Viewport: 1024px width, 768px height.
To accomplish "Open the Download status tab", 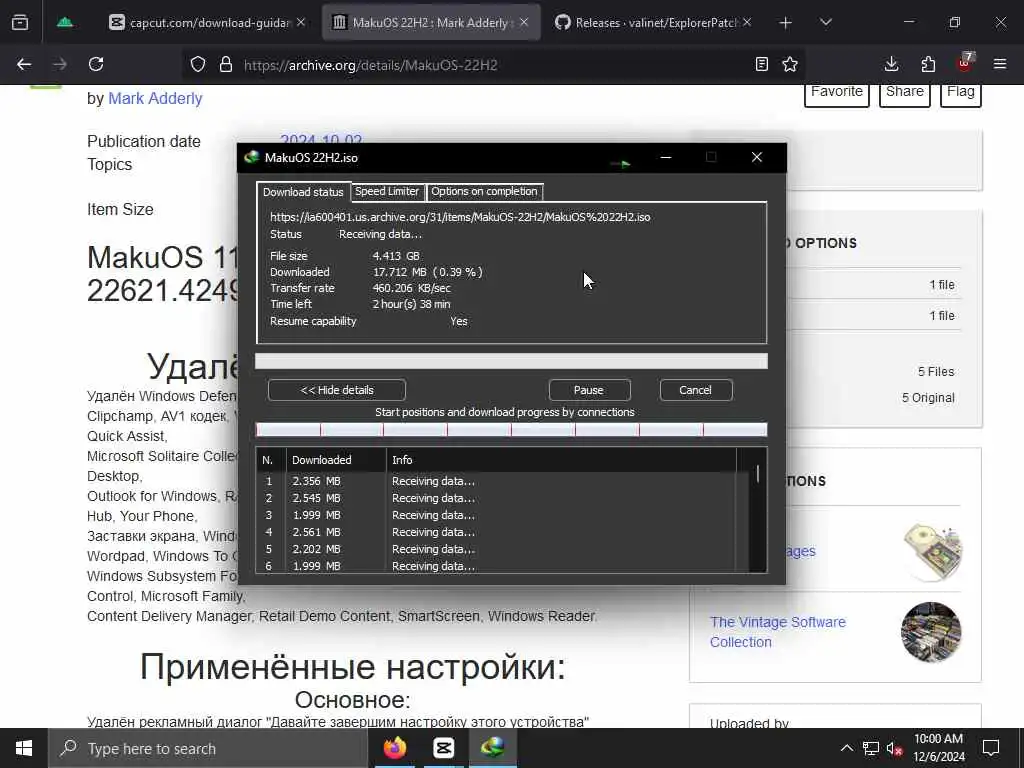I will 303,192.
